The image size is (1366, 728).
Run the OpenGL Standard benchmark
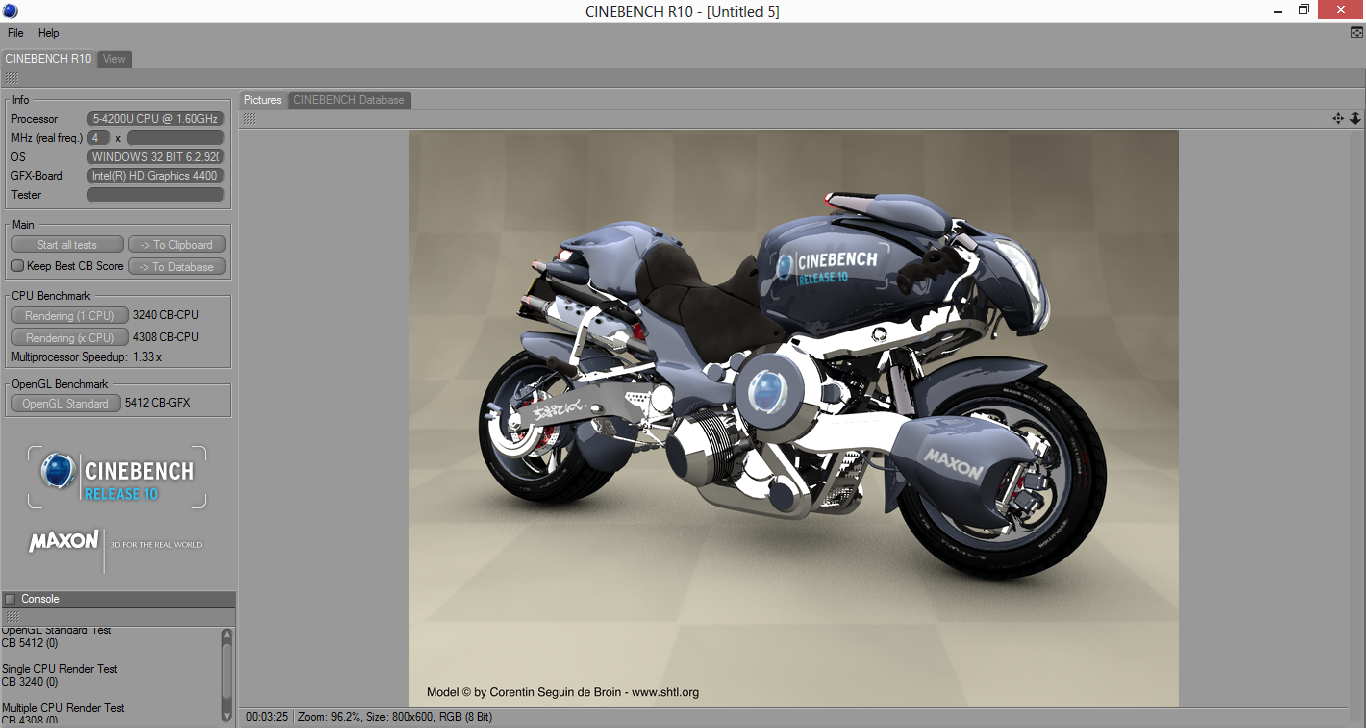pyautogui.click(x=66, y=404)
